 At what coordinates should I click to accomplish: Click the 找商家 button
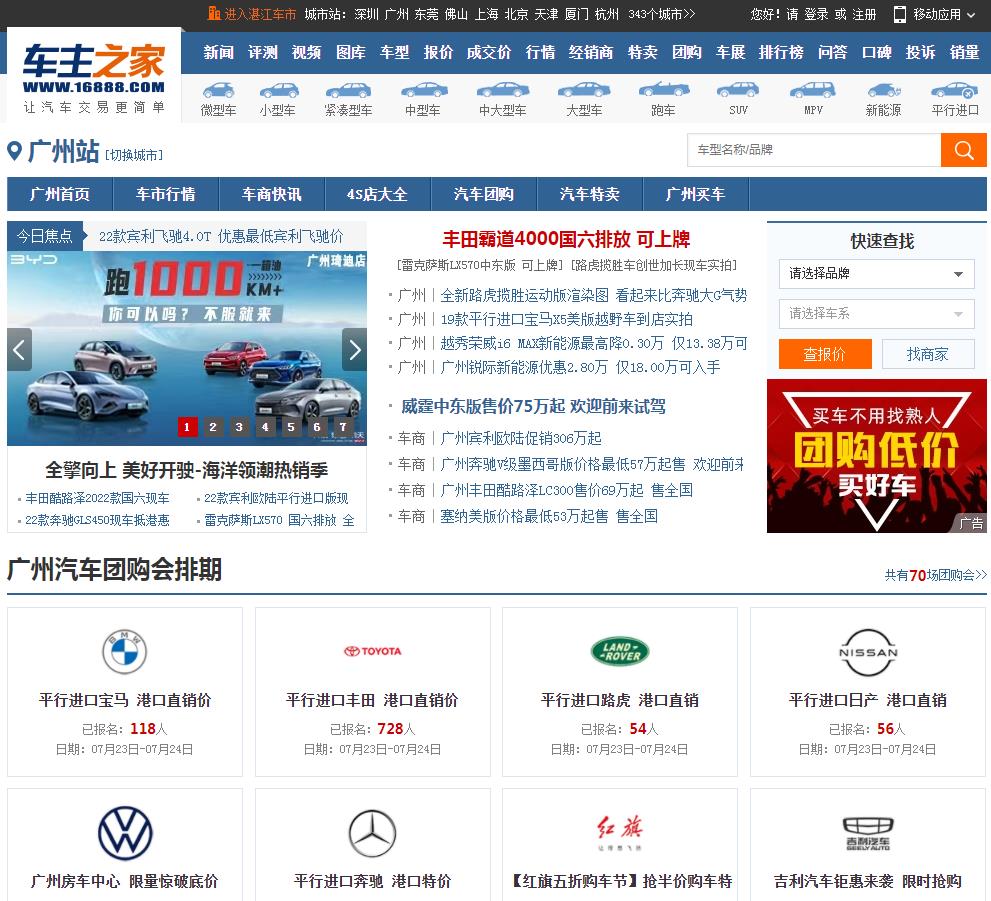pos(928,354)
